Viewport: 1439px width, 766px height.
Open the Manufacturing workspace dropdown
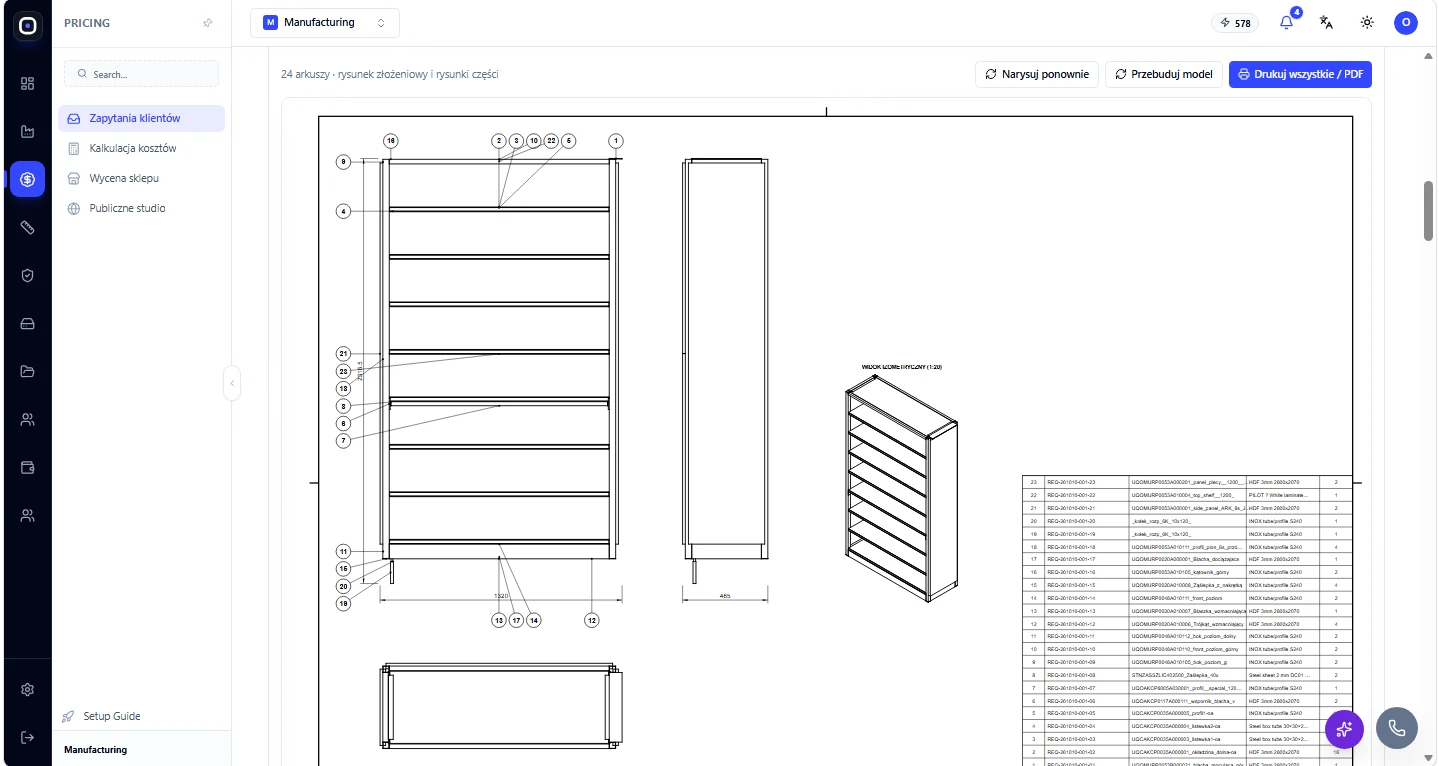(x=324, y=22)
